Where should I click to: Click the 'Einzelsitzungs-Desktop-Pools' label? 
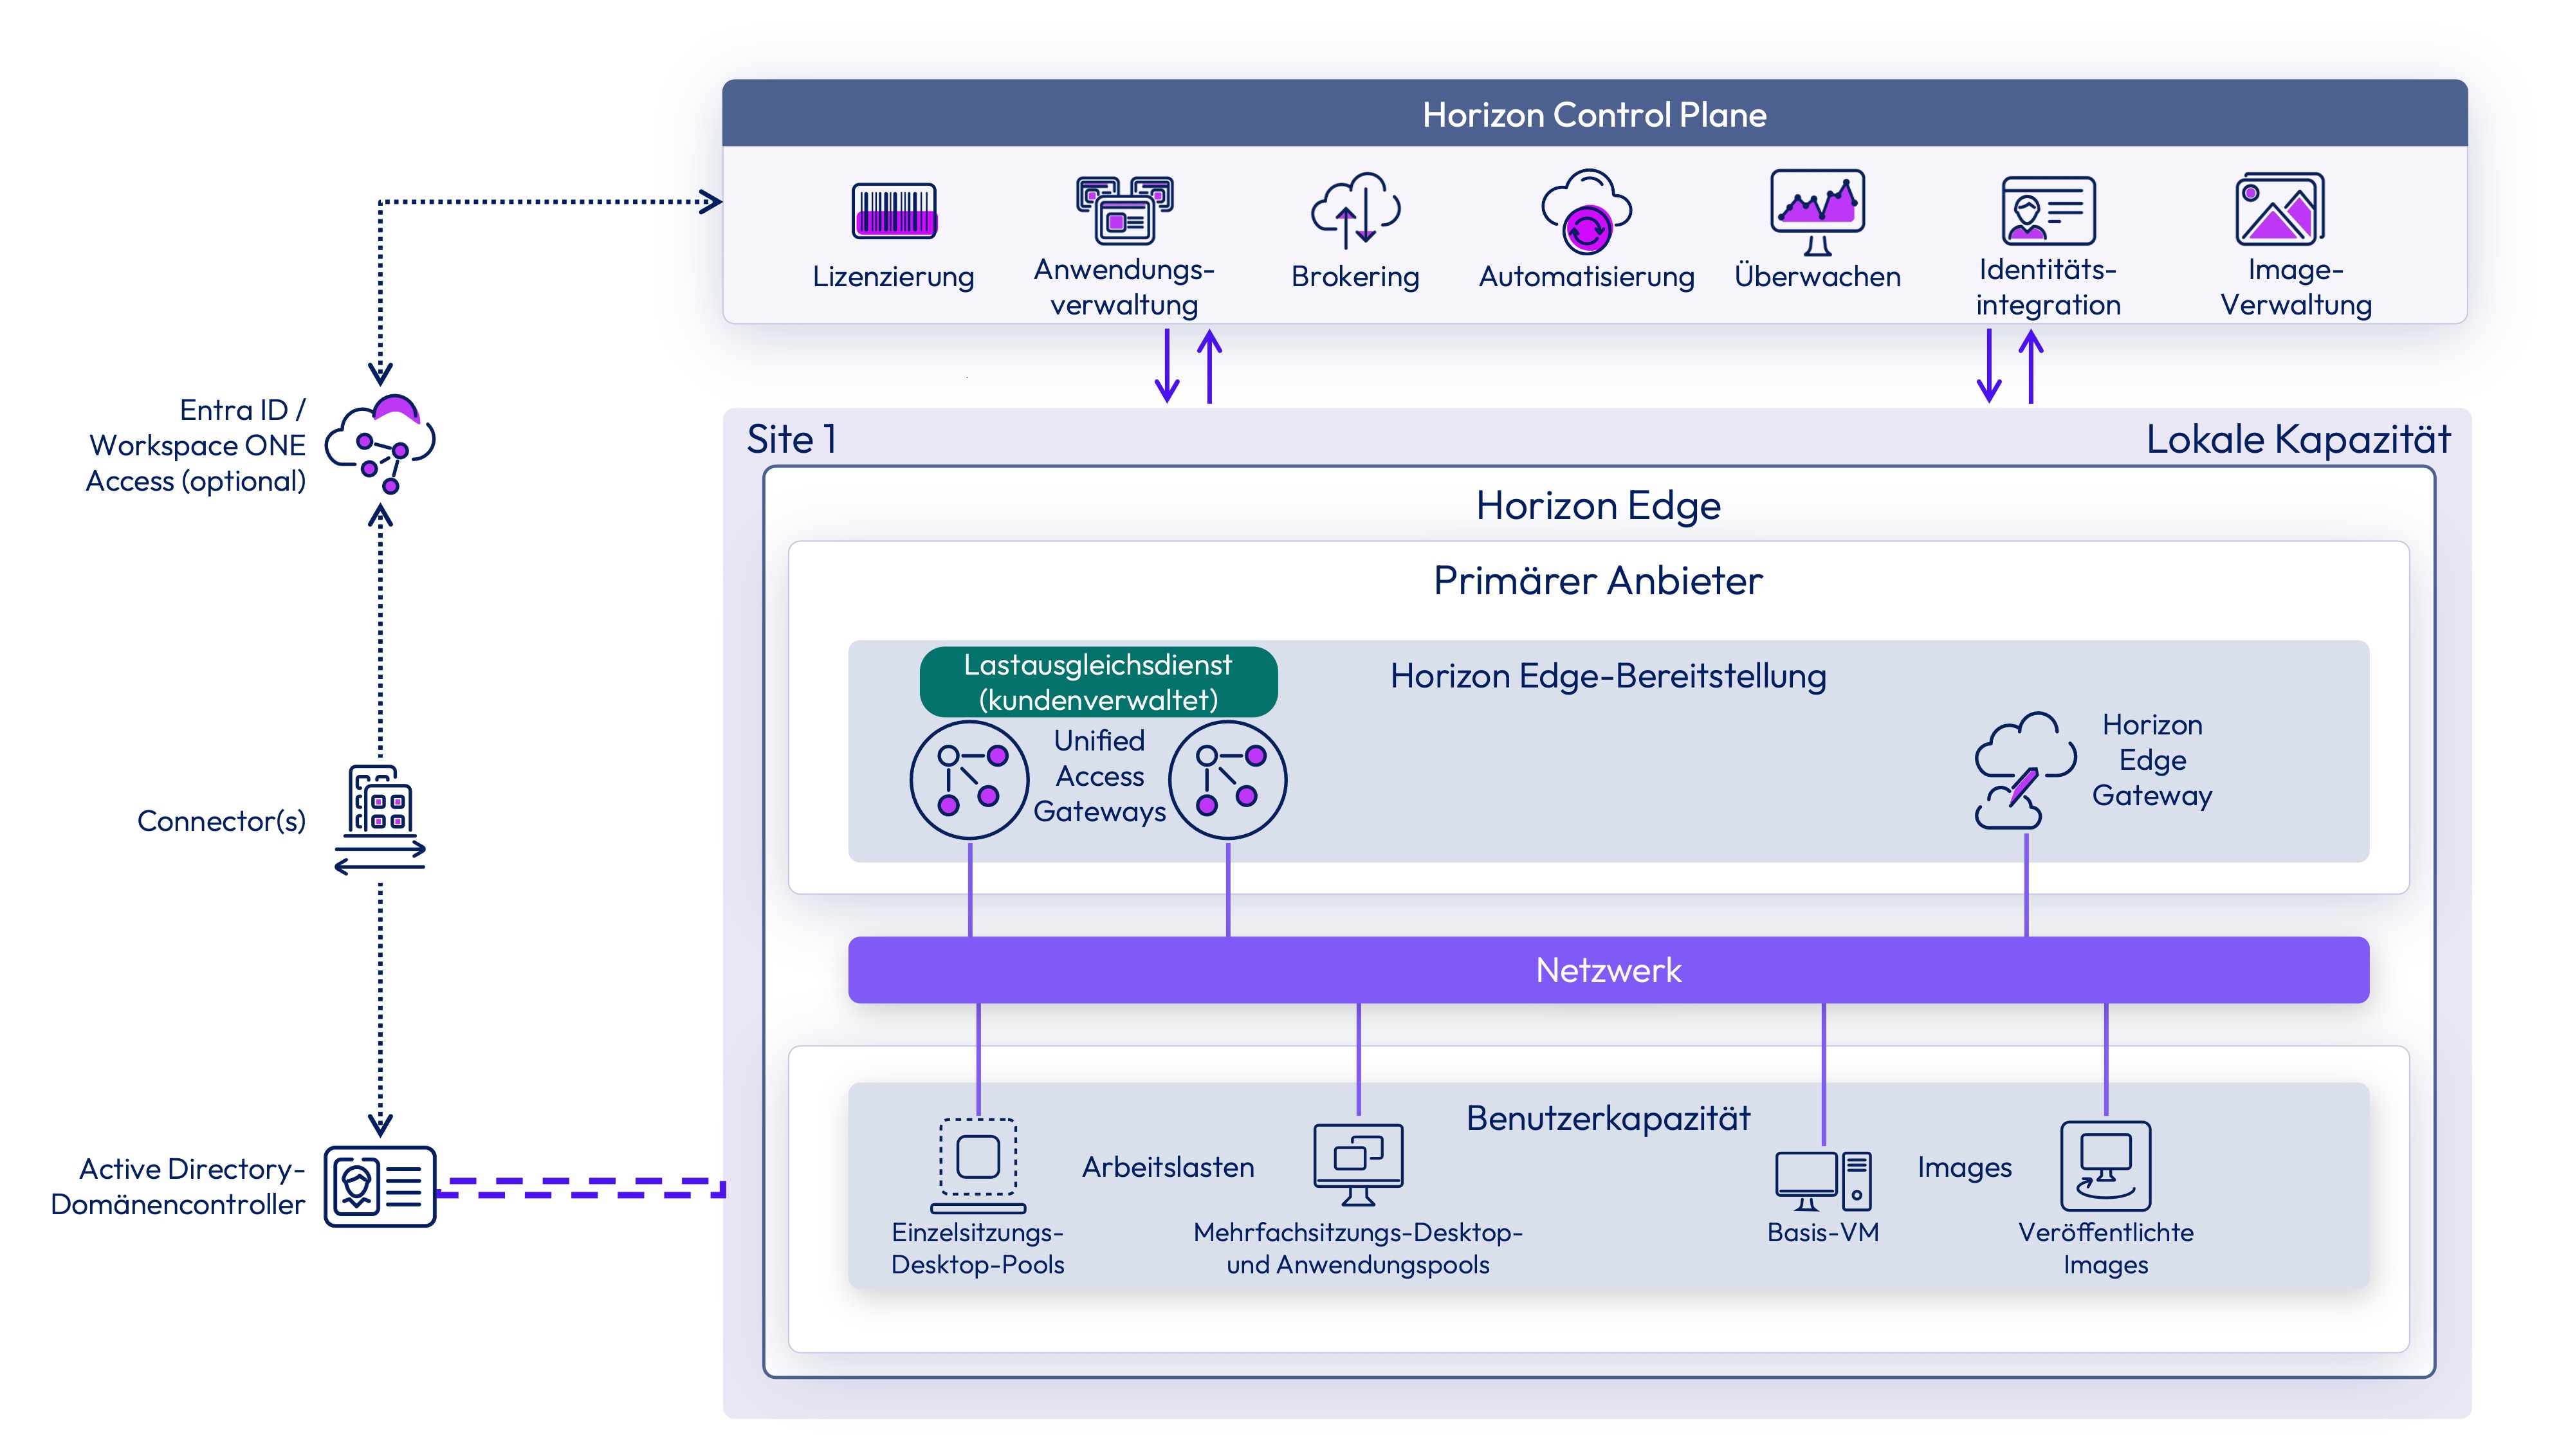coord(978,1248)
